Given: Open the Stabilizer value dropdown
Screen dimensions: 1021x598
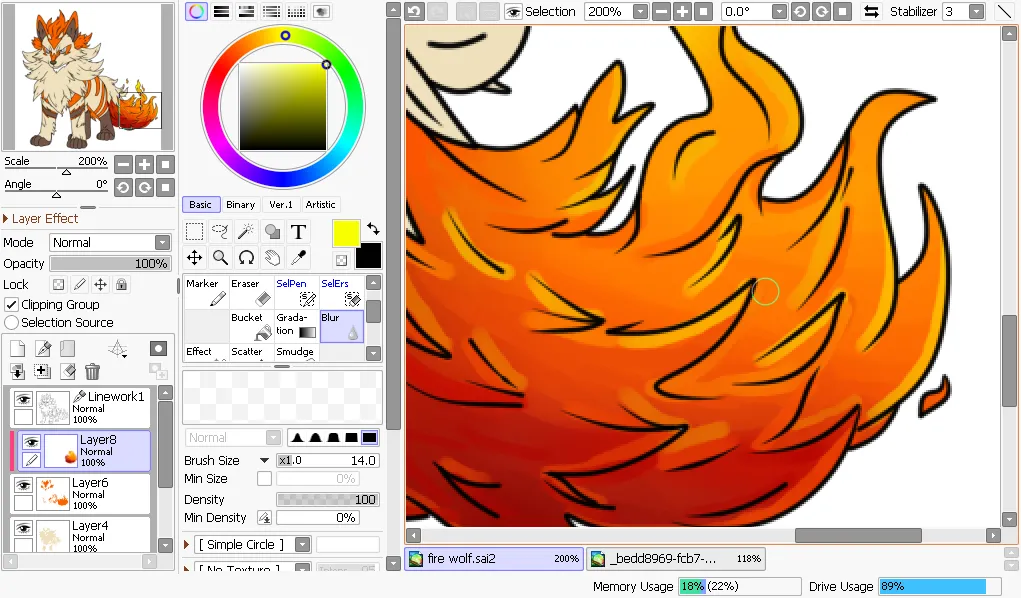Looking at the screenshot, I should [x=975, y=12].
